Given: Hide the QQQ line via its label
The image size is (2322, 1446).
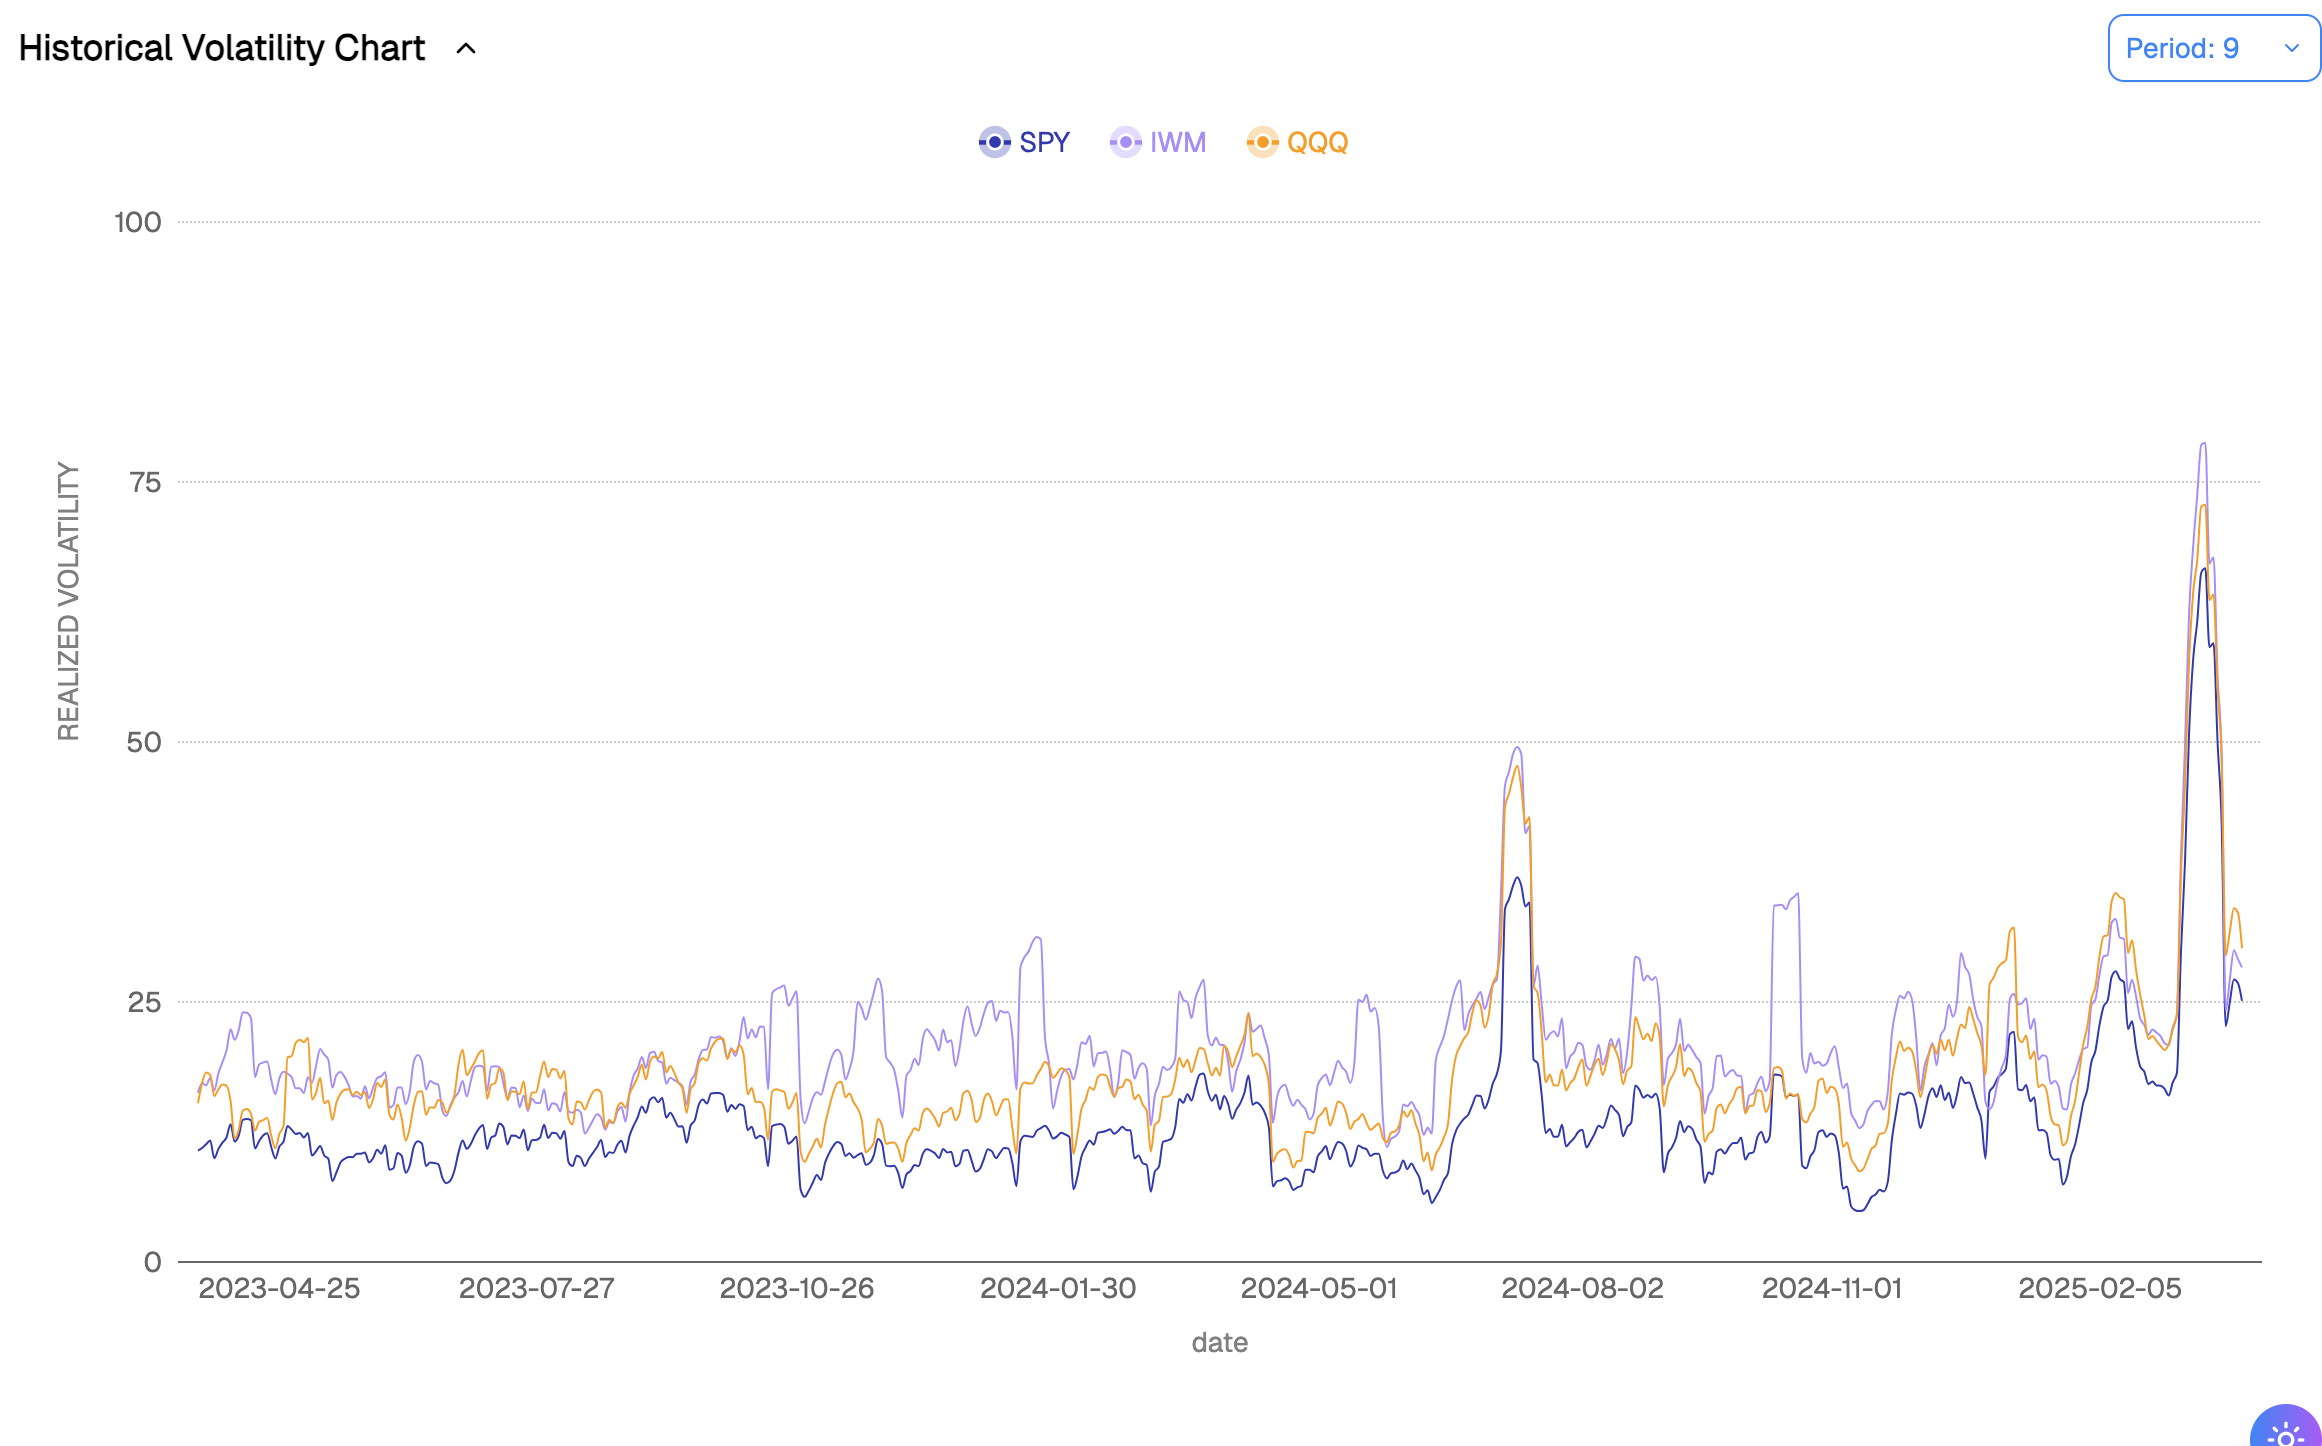Looking at the screenshot, I should tap(1317, 142).
